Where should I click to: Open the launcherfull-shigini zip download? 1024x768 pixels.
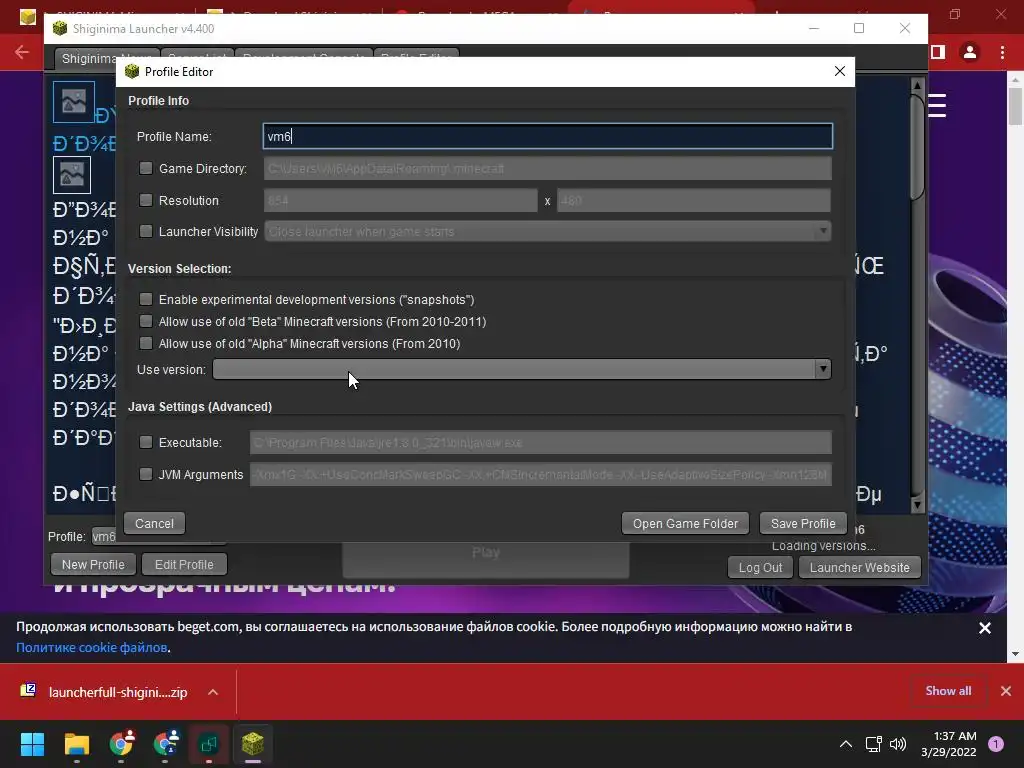point(118,692)
